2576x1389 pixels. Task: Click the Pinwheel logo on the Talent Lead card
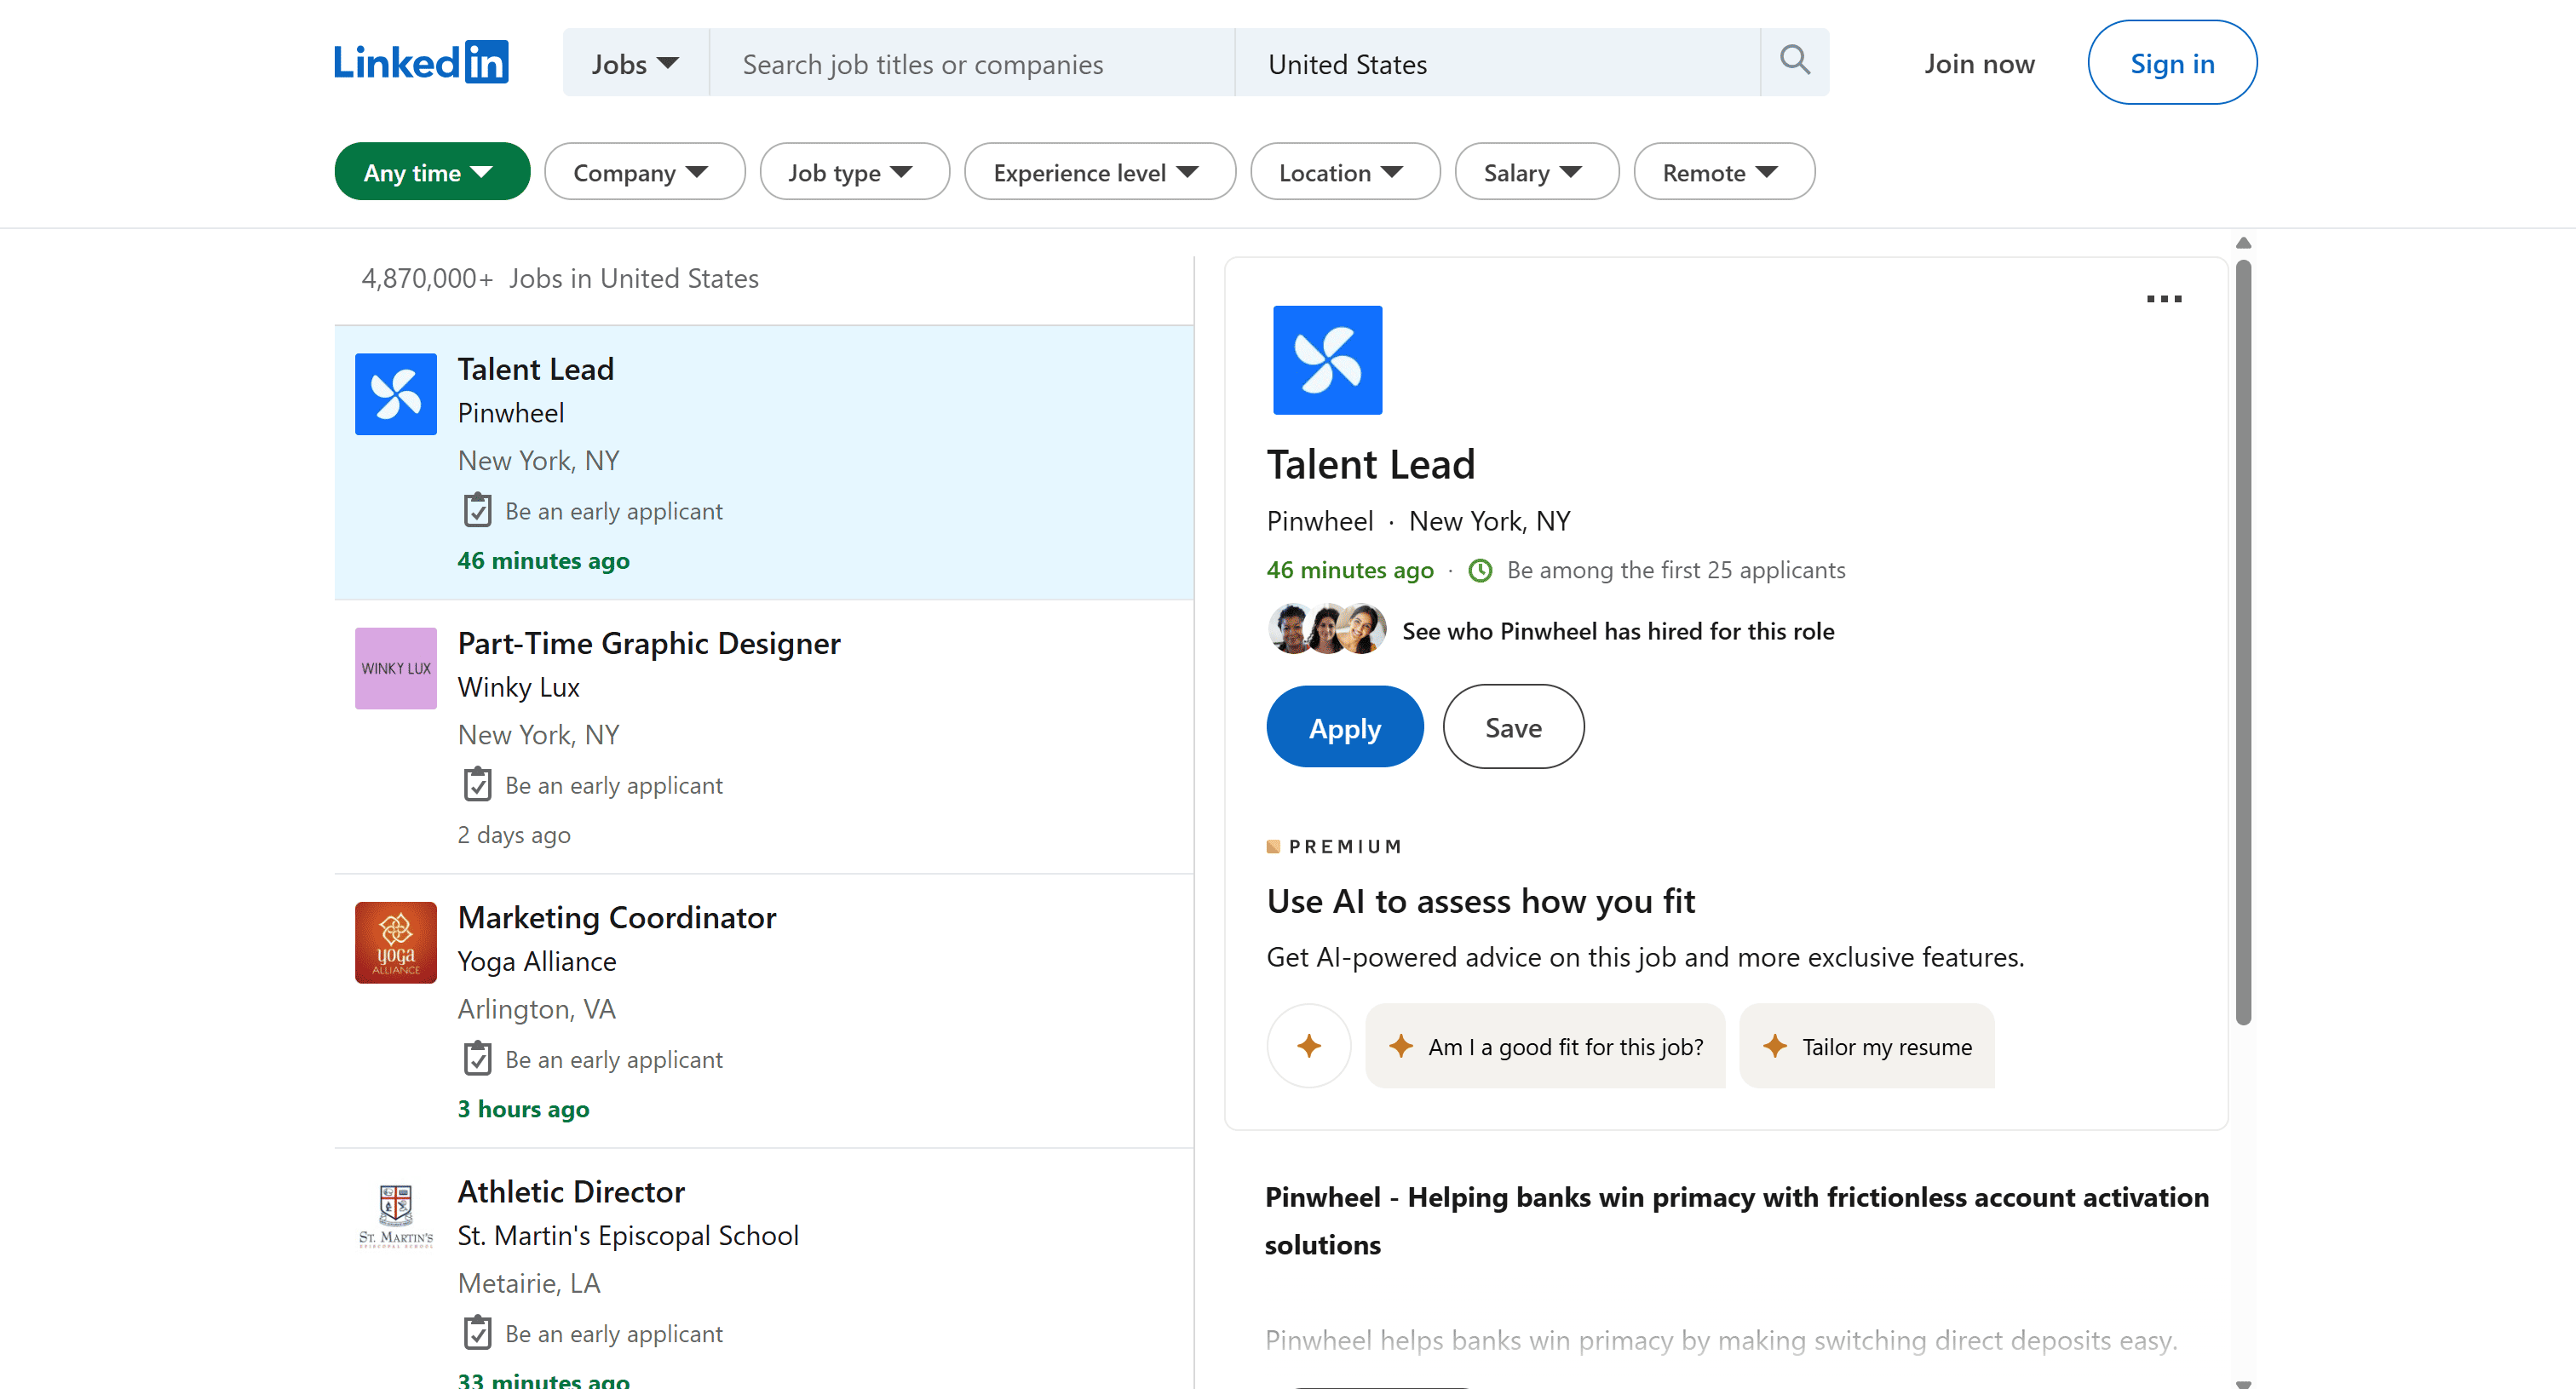[395, 393]
